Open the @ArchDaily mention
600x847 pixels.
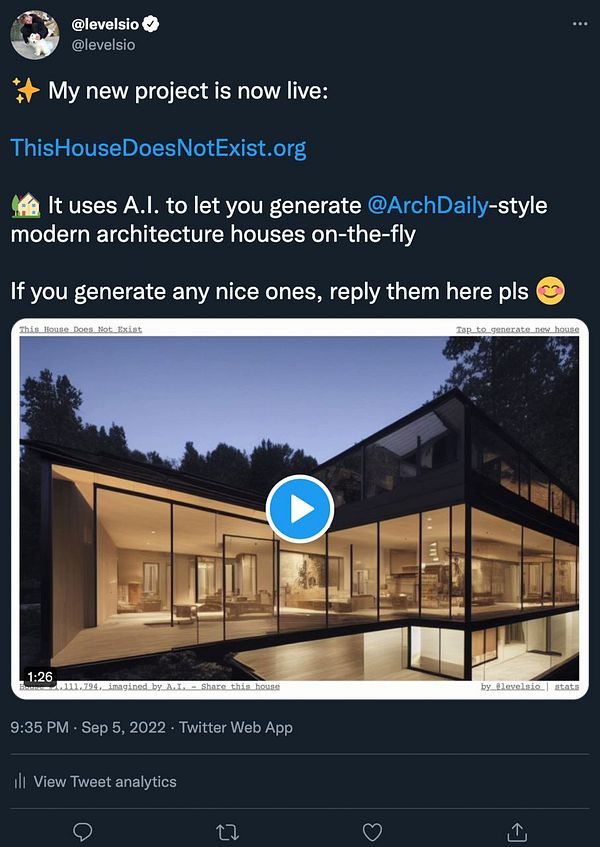pyautogui.click(x=428, y=205)
